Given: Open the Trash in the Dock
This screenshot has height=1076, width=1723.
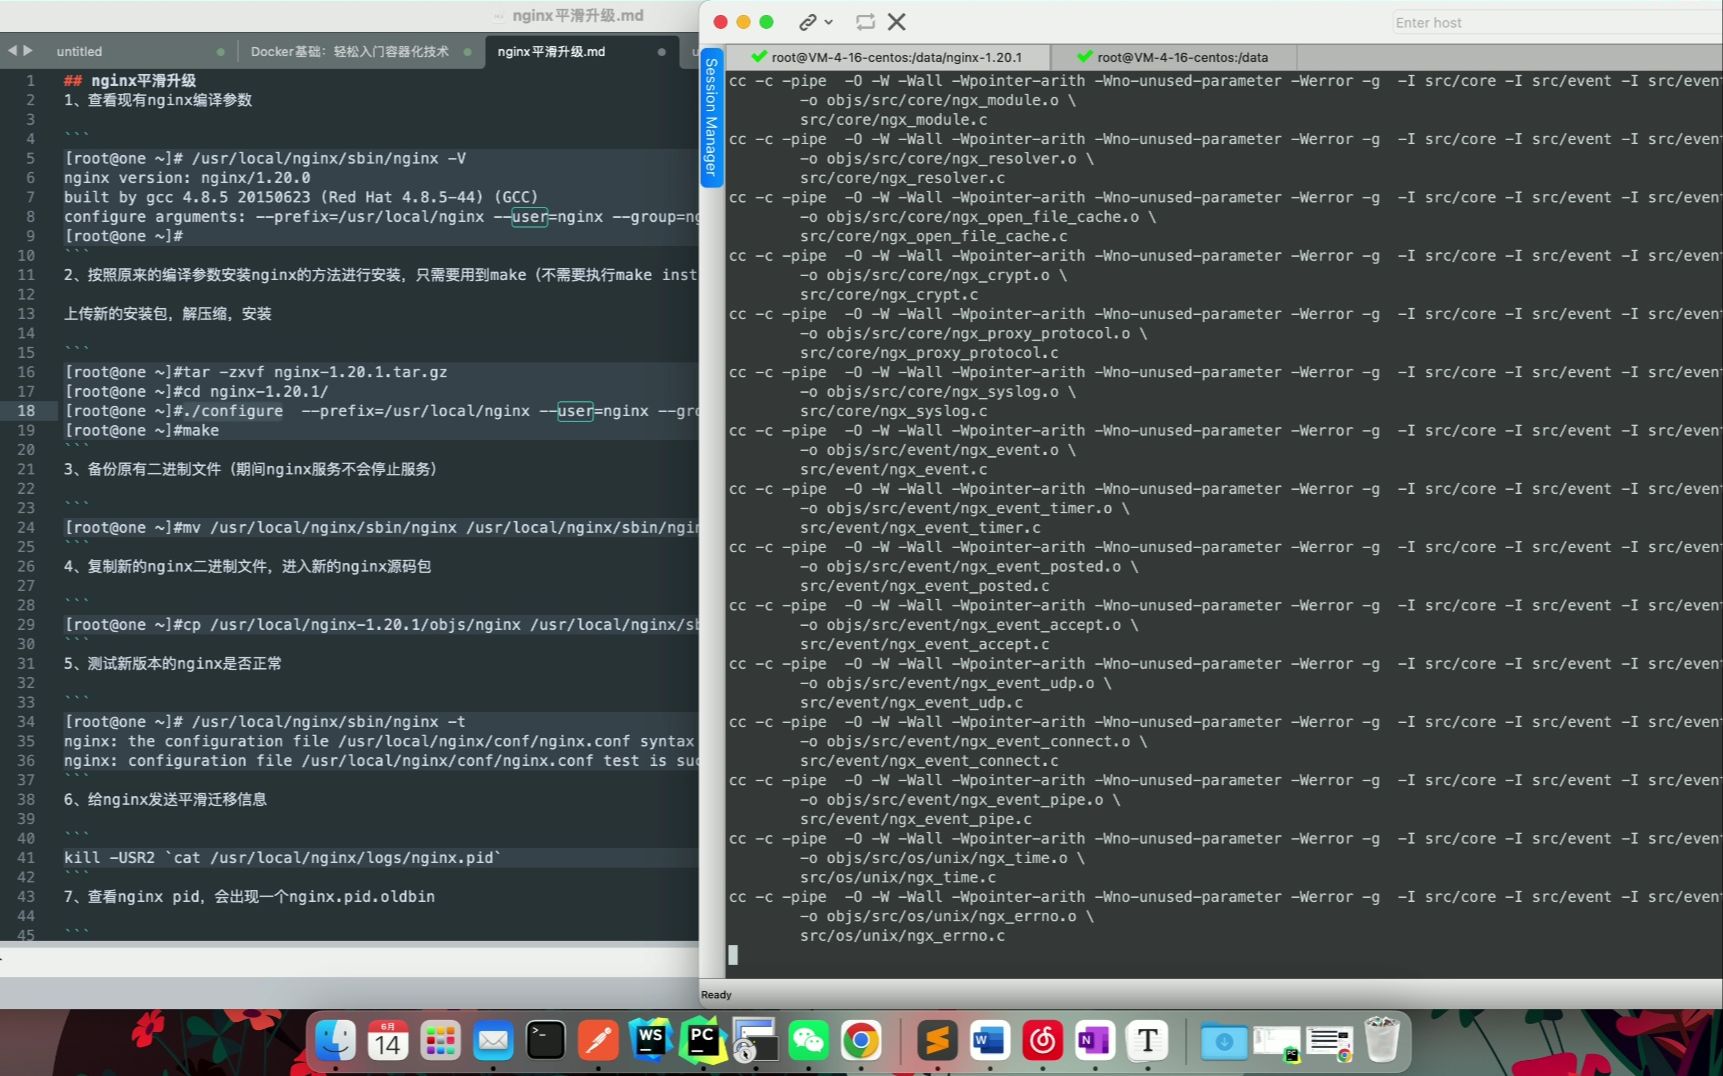Looking at the screenshot, I should (x=1382, y=1040).
